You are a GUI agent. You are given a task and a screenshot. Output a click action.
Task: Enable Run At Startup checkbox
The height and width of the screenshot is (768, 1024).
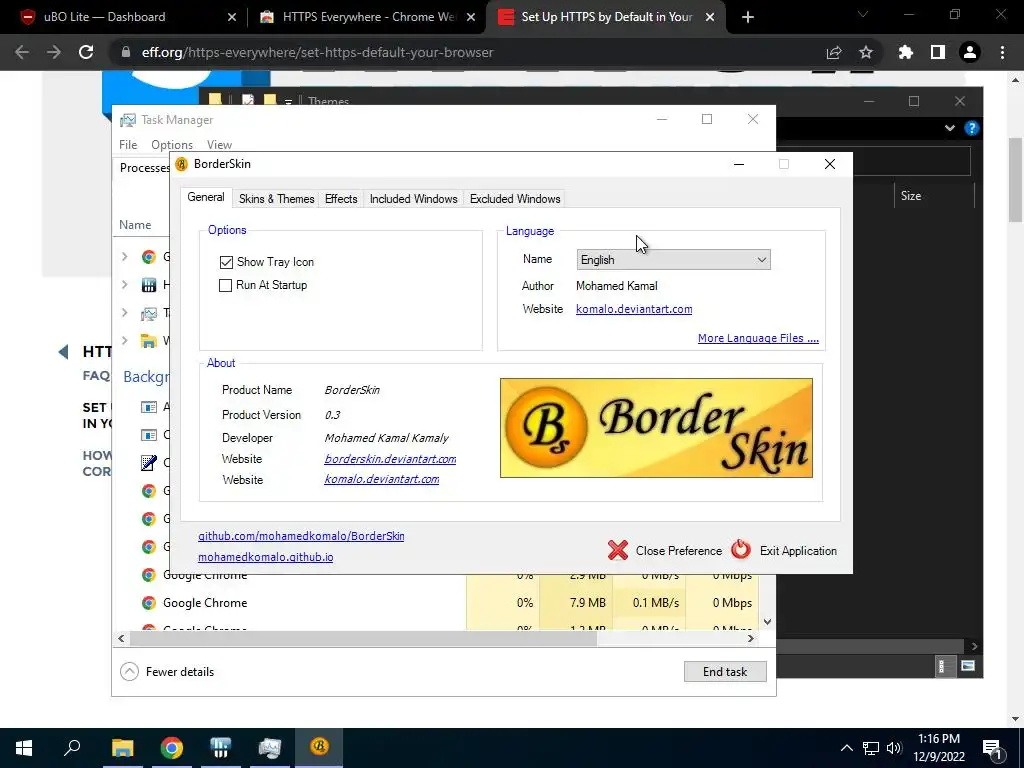click(225, 285)
